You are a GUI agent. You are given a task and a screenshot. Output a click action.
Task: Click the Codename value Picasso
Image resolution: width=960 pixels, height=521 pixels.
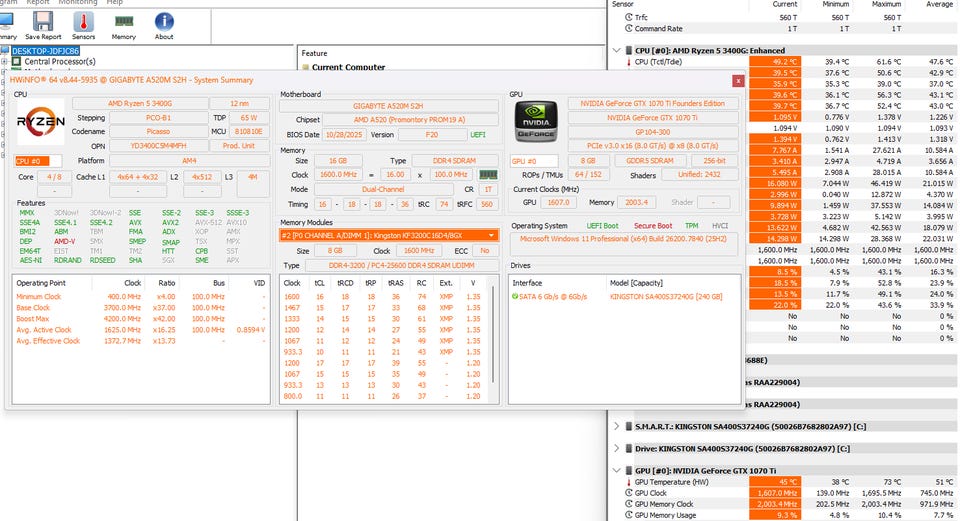(x=159, y=132)
